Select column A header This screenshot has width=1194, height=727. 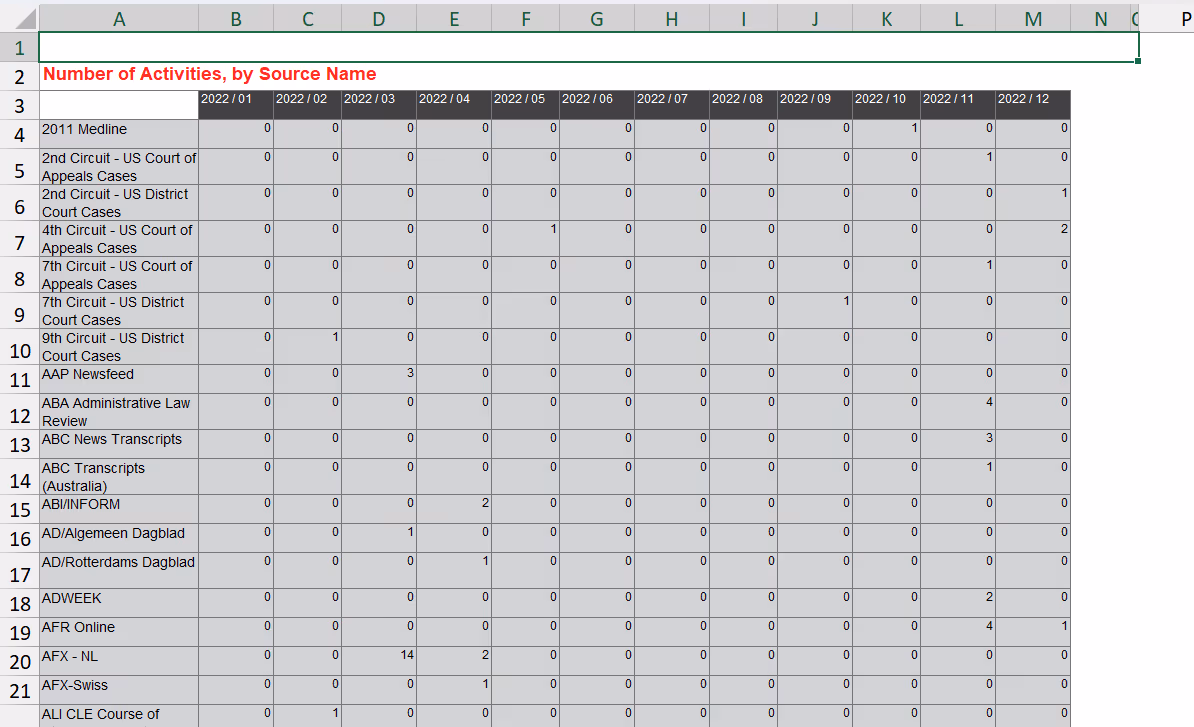pyautogui.click(x=119, y=18)
